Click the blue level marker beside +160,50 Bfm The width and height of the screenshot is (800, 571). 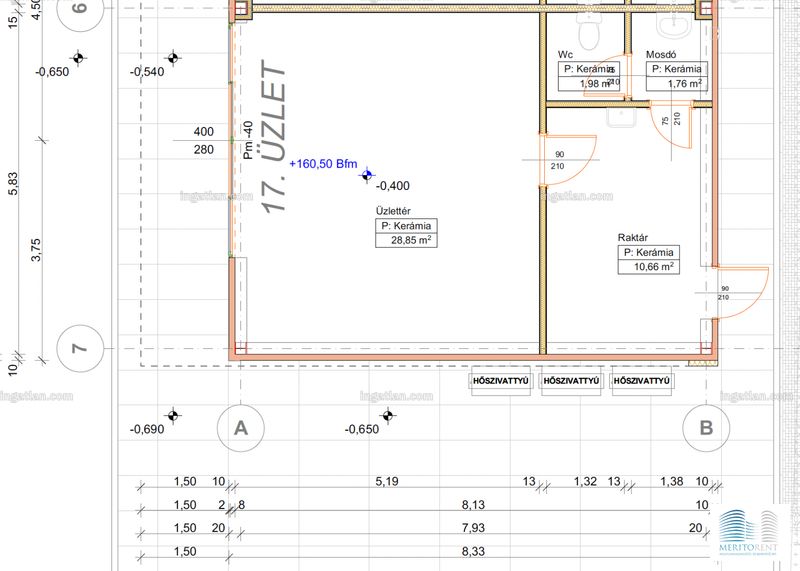click(367, 176)
